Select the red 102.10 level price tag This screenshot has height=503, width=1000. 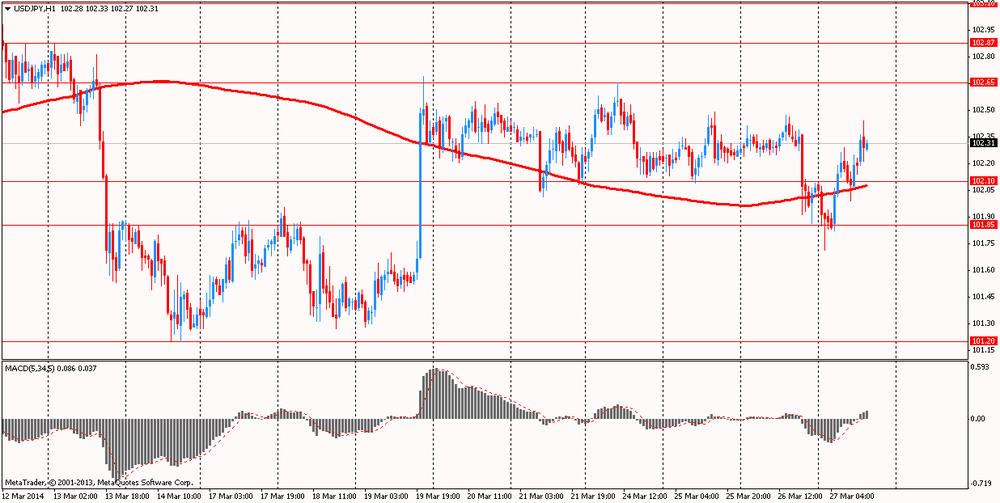[x=983, y=181]
